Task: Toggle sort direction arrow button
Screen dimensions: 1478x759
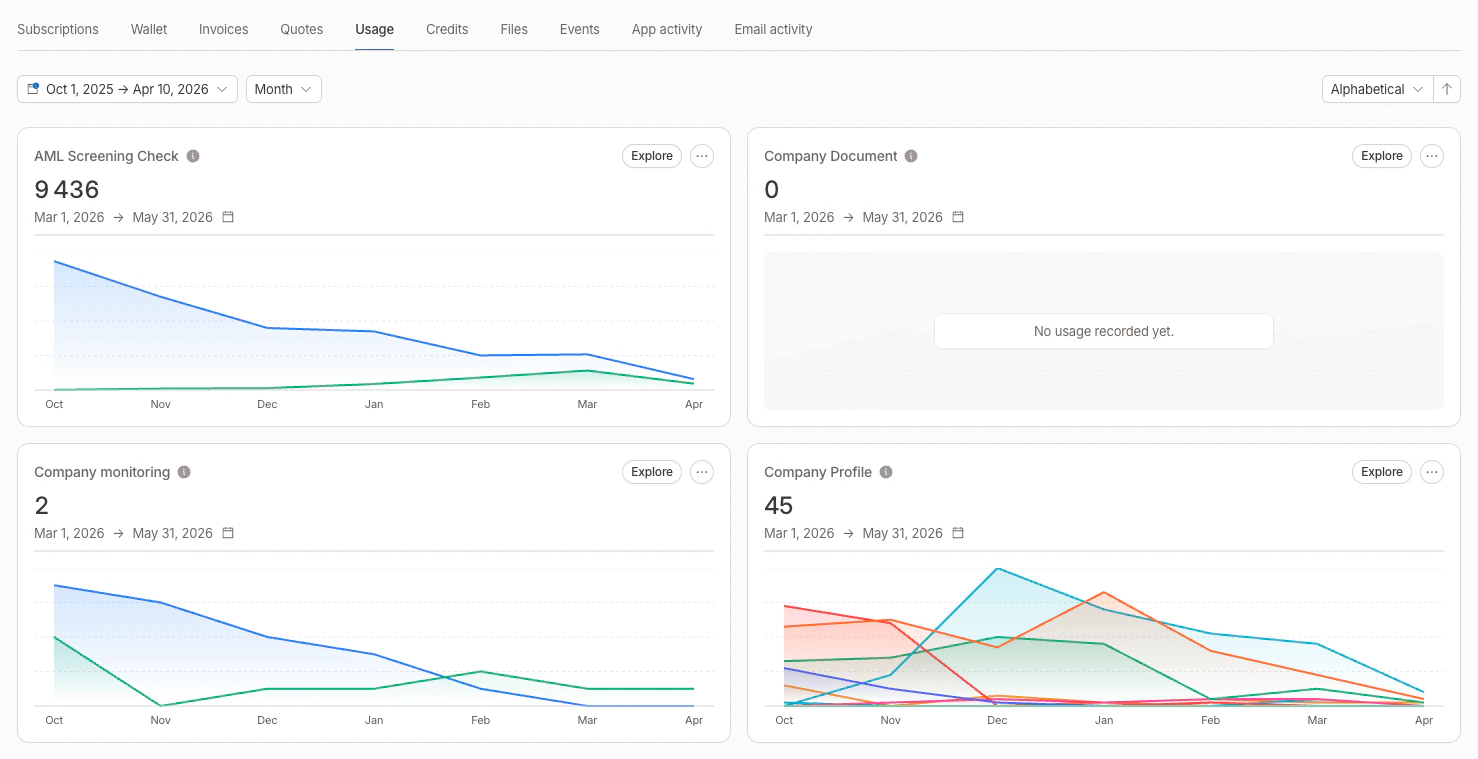Action: (x=1446, y=89)
